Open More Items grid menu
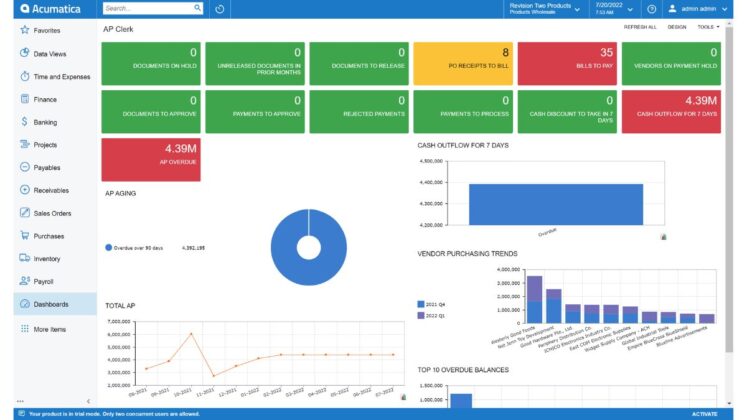The image size is (747, 420). coord(49,328)
